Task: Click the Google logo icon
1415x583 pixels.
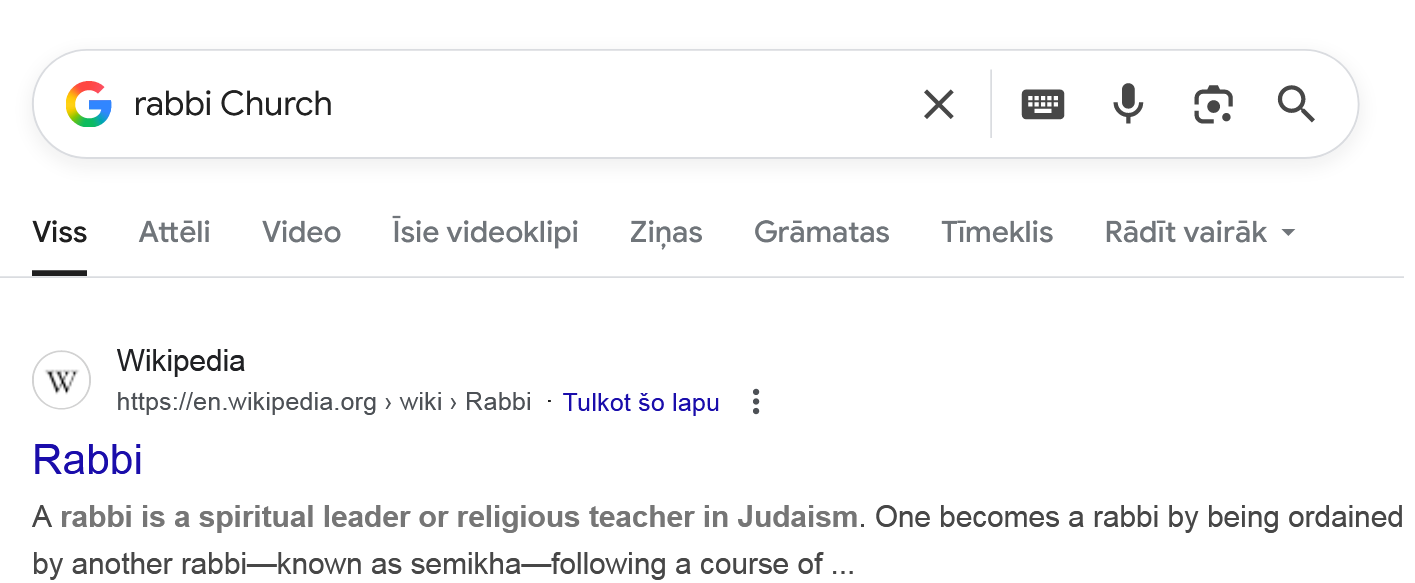Action: tap(88, 104)
